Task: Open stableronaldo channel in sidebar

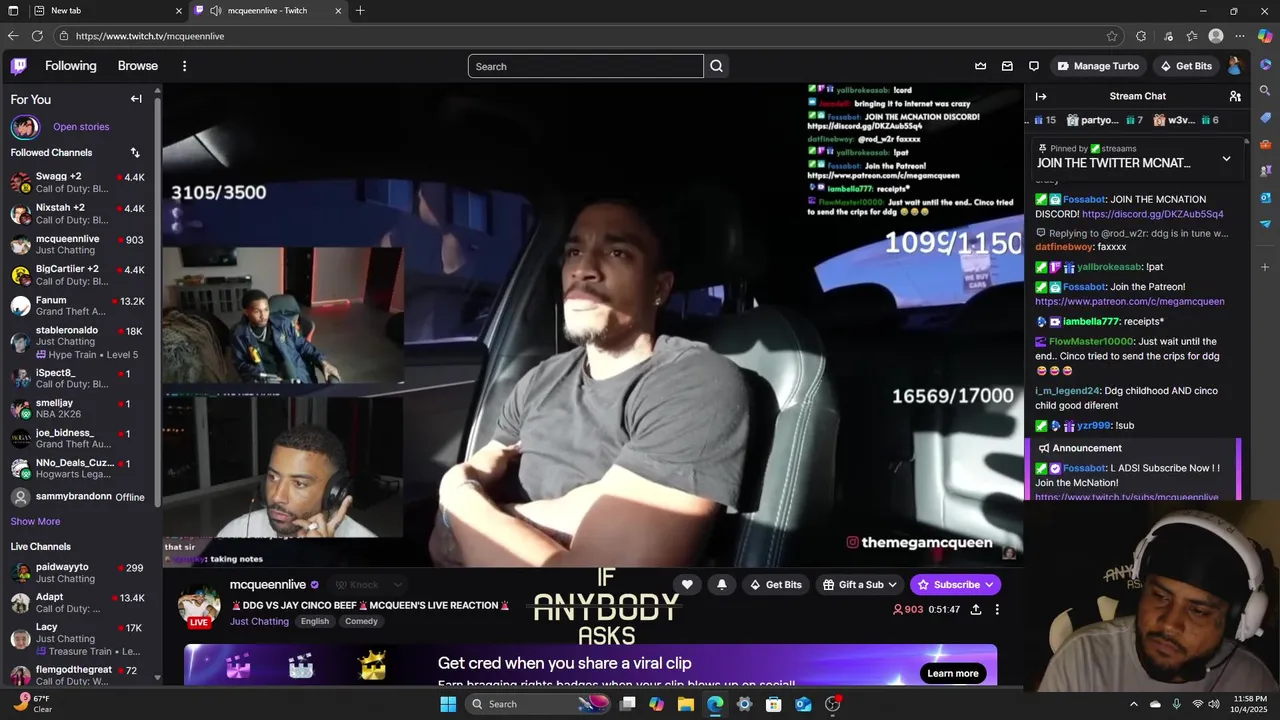Action: pos(78,342)
